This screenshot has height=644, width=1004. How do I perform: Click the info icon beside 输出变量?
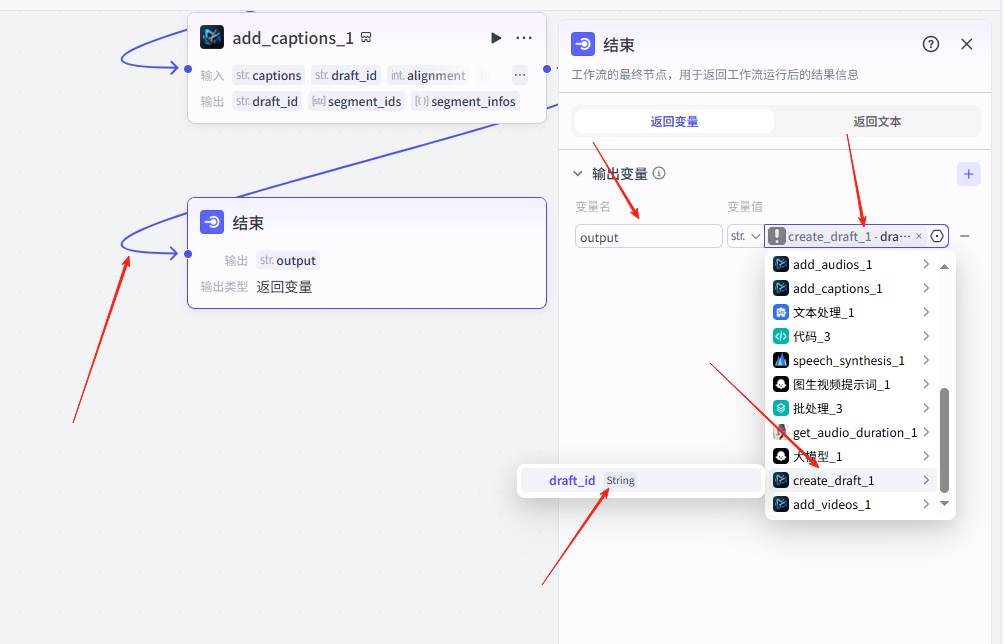point(659,173)
